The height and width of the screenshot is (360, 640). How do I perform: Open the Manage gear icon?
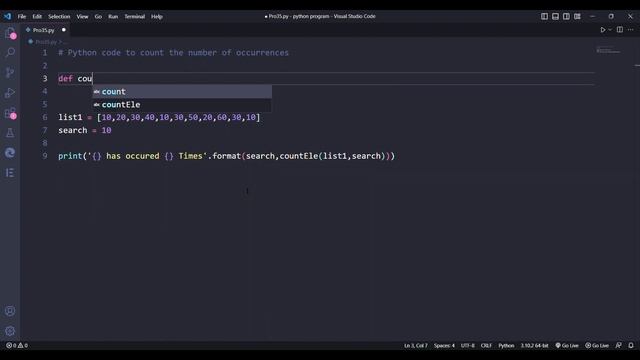(10, 331)
